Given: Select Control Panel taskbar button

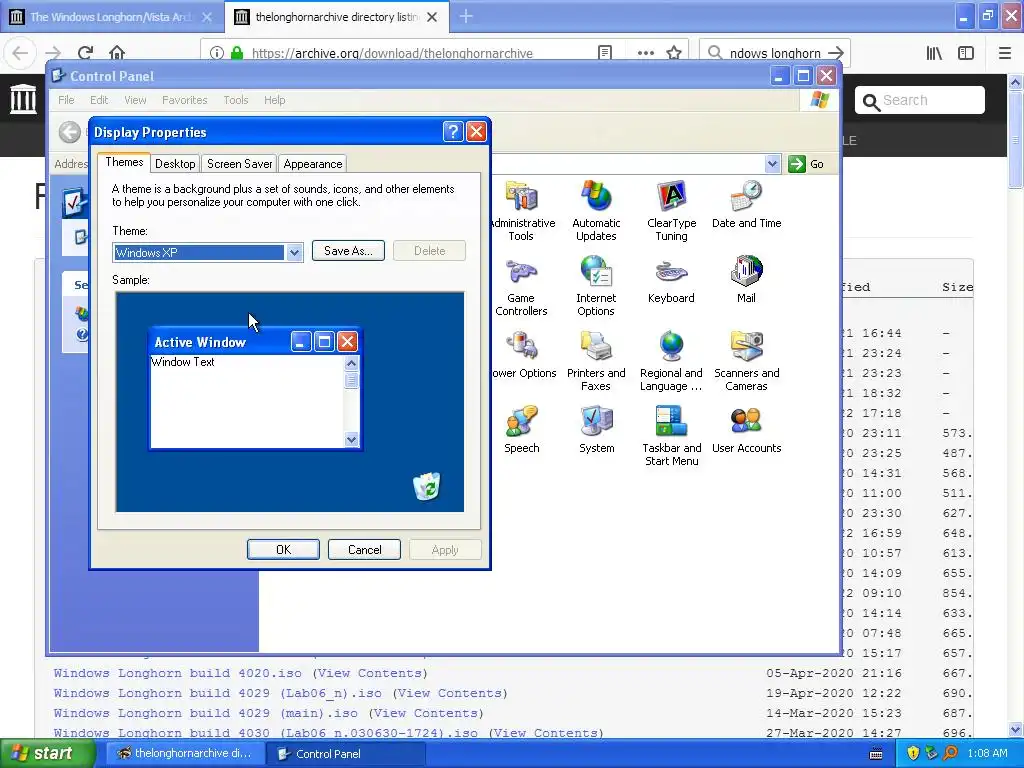Looking at the screenshot, I should point(345,754).
